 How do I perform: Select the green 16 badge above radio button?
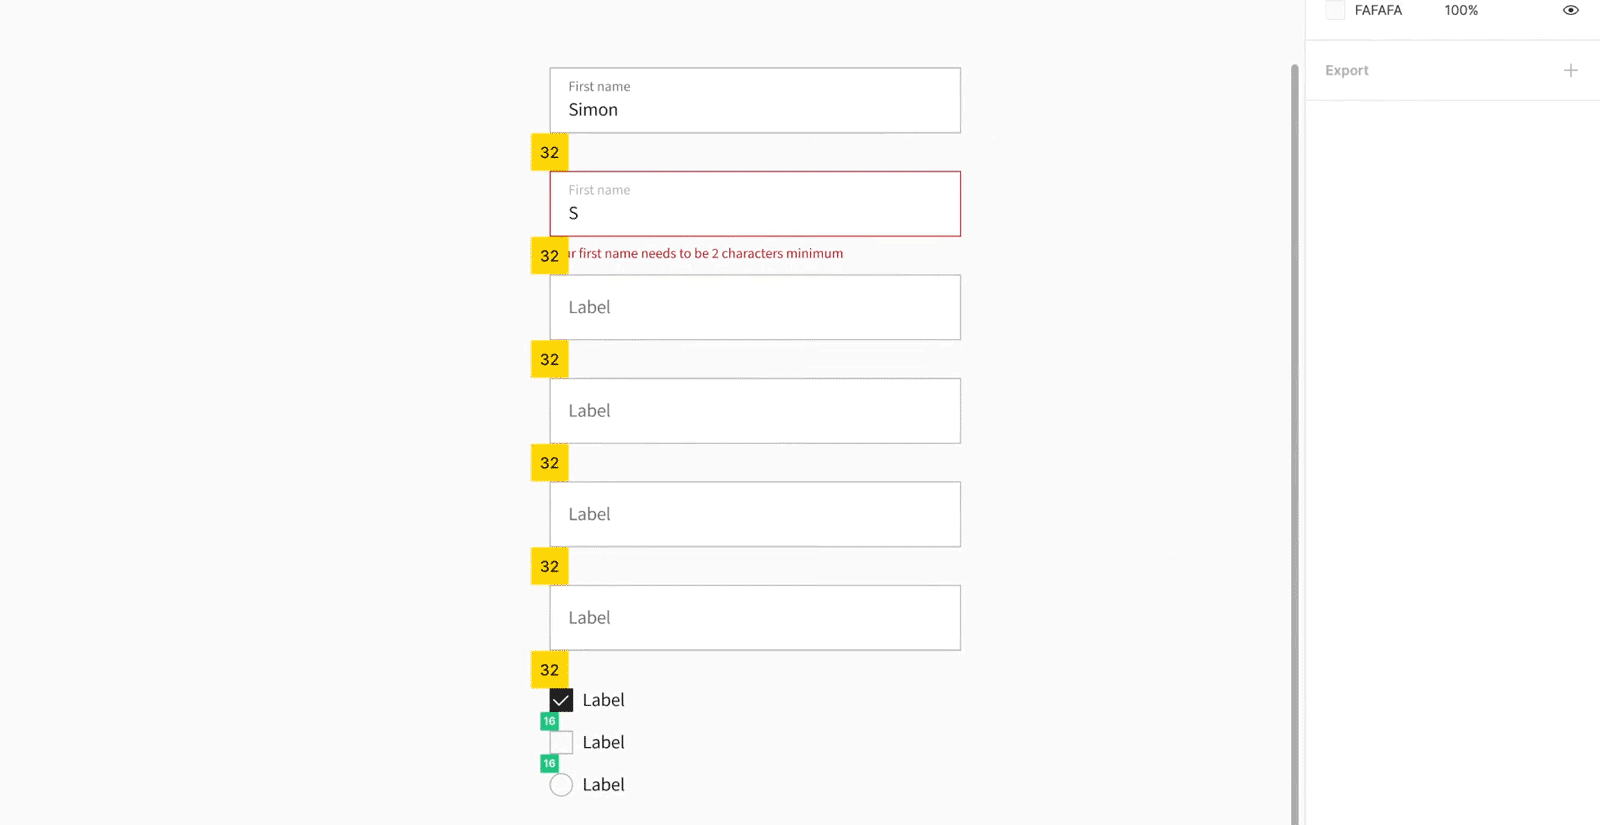[549, 763]
